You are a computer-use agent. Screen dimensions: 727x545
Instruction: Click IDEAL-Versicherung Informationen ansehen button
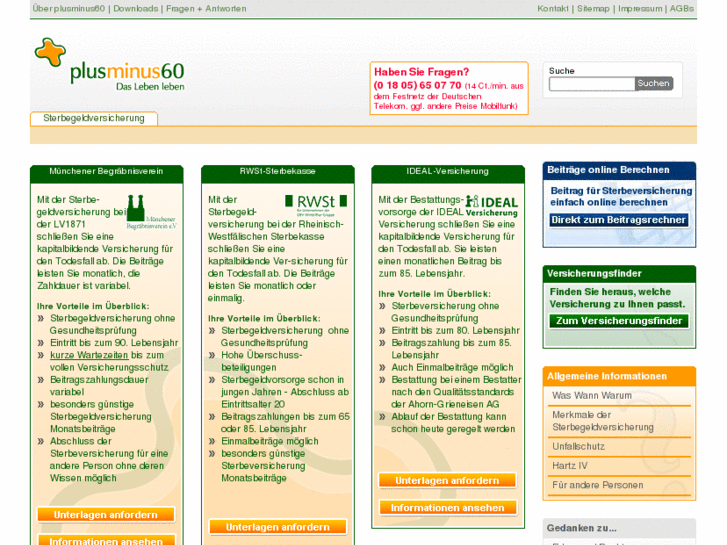447,508
